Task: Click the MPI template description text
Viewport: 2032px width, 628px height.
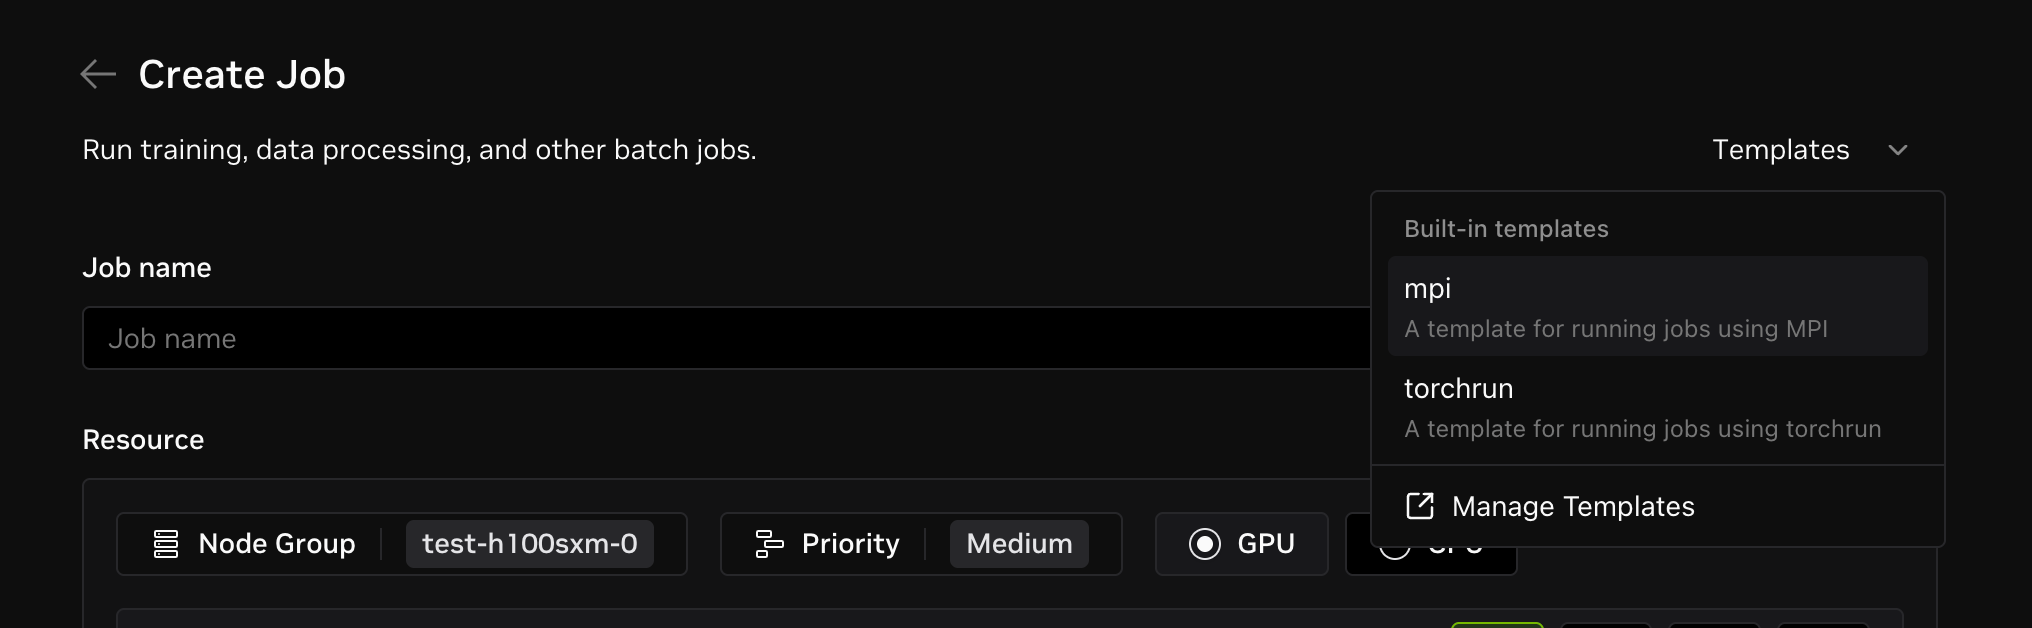Action: [x=1615, y=329]
